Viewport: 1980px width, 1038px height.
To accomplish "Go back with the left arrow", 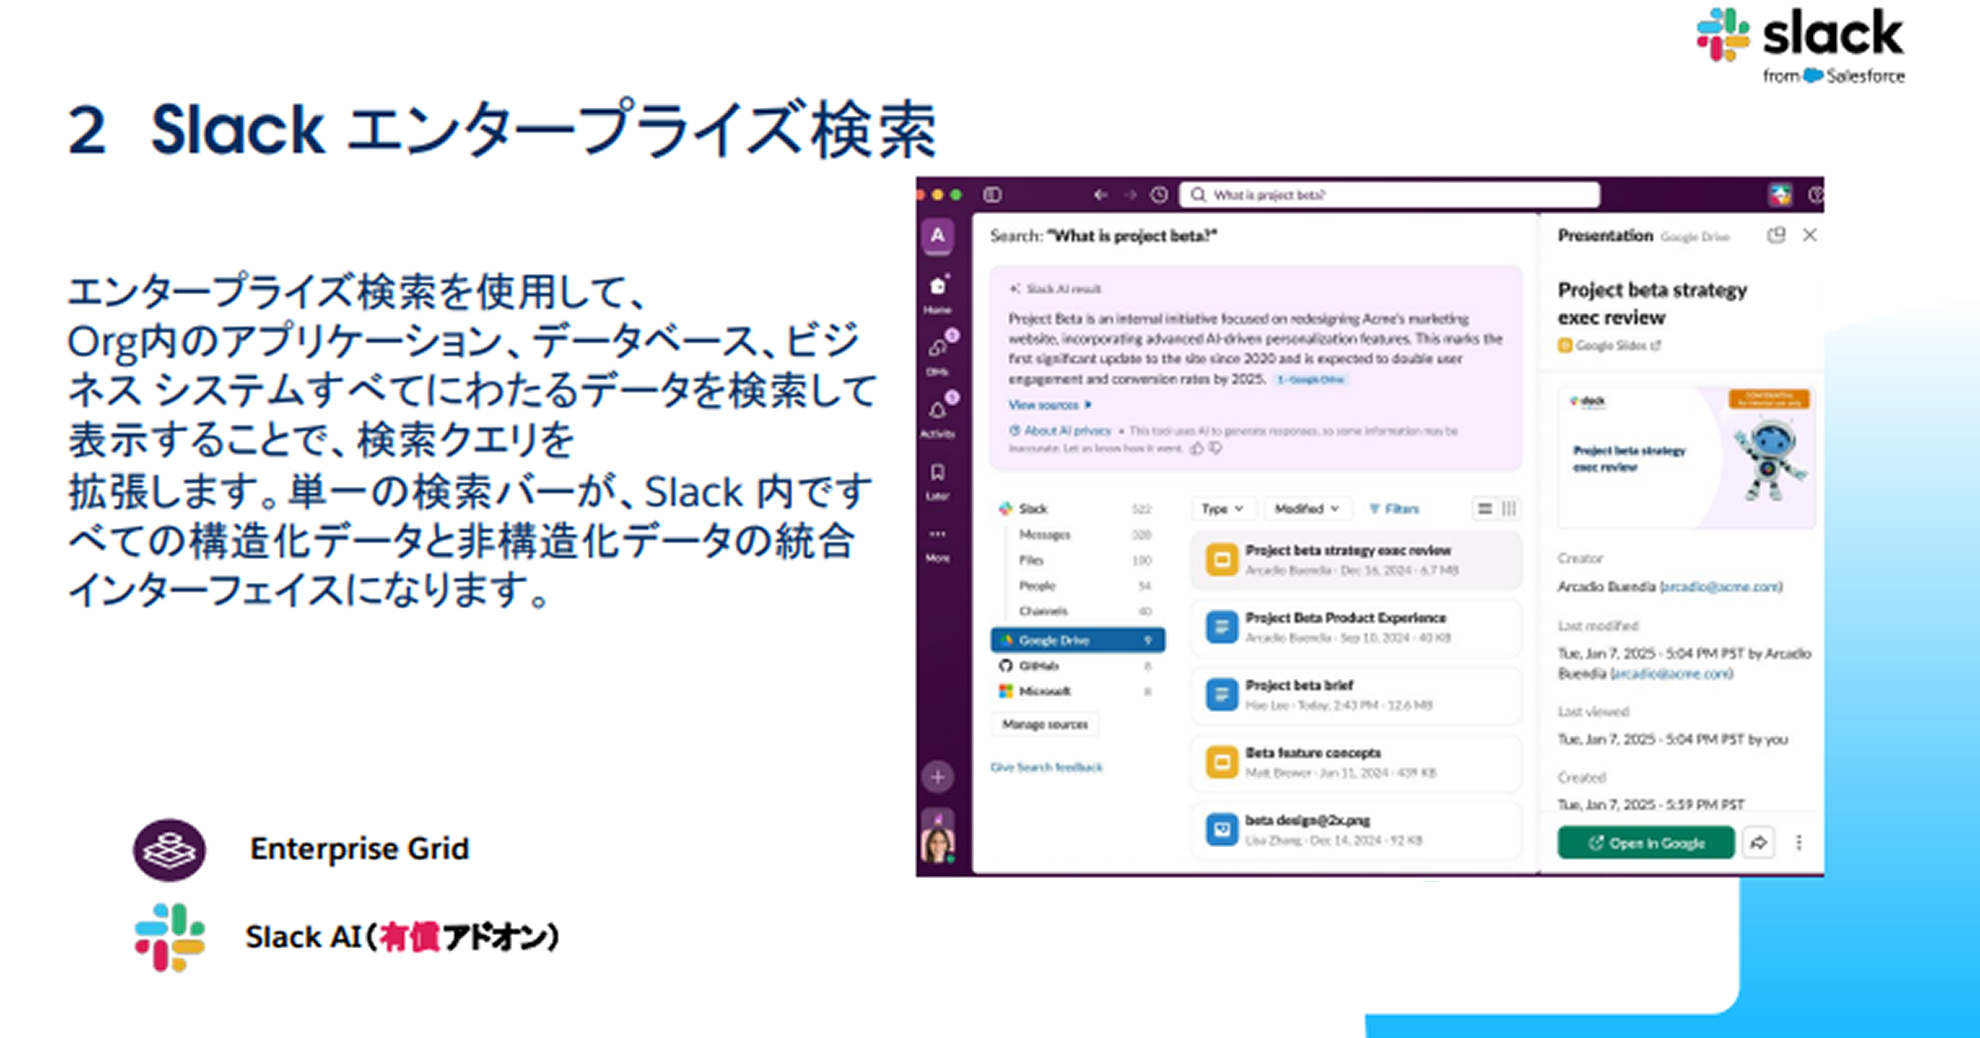I will pyautogui.click(x=1100, y=194).
